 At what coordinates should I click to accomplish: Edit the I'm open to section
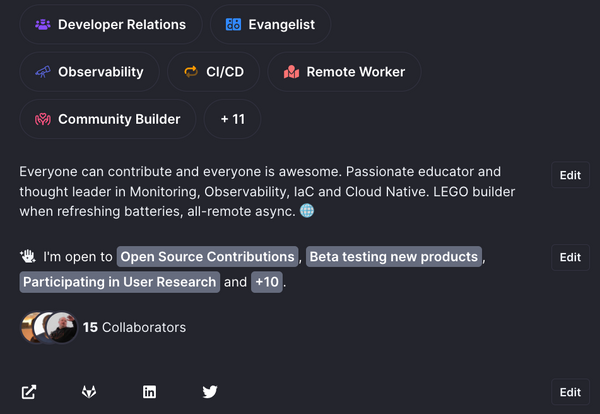tap(570, 257)
